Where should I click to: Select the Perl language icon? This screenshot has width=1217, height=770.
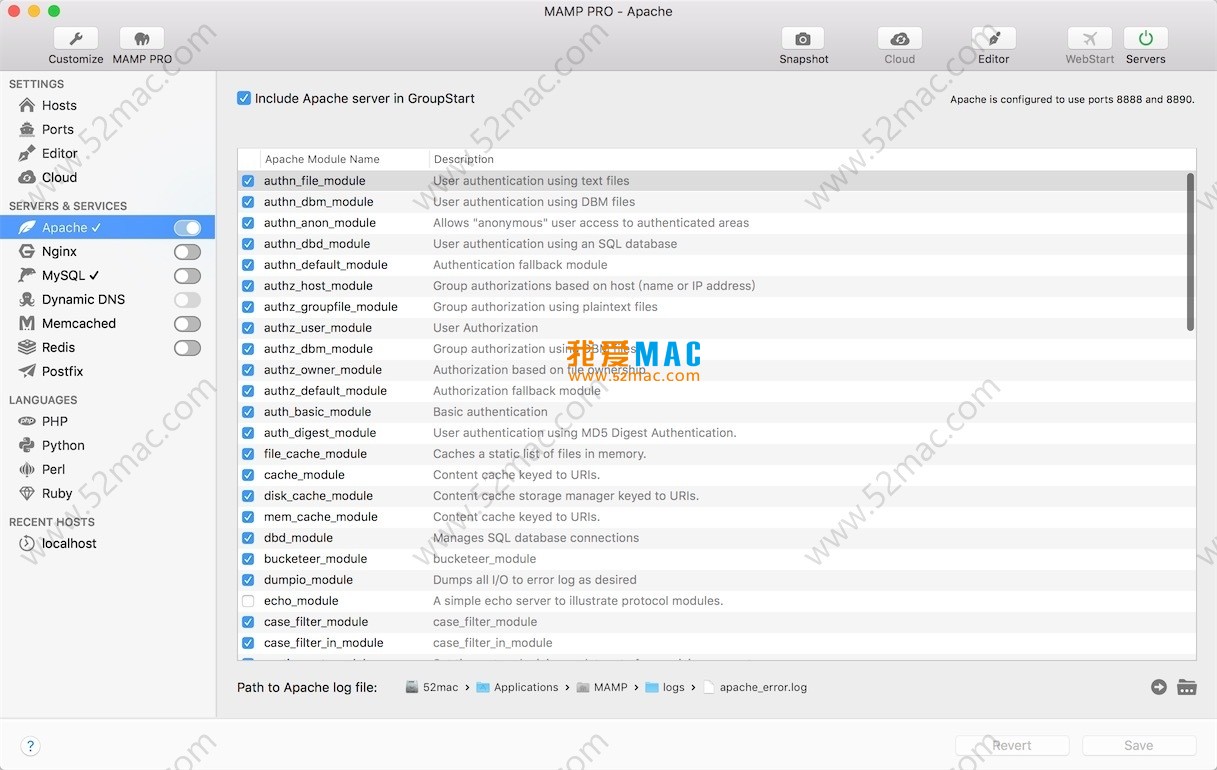tap(27, 469)
